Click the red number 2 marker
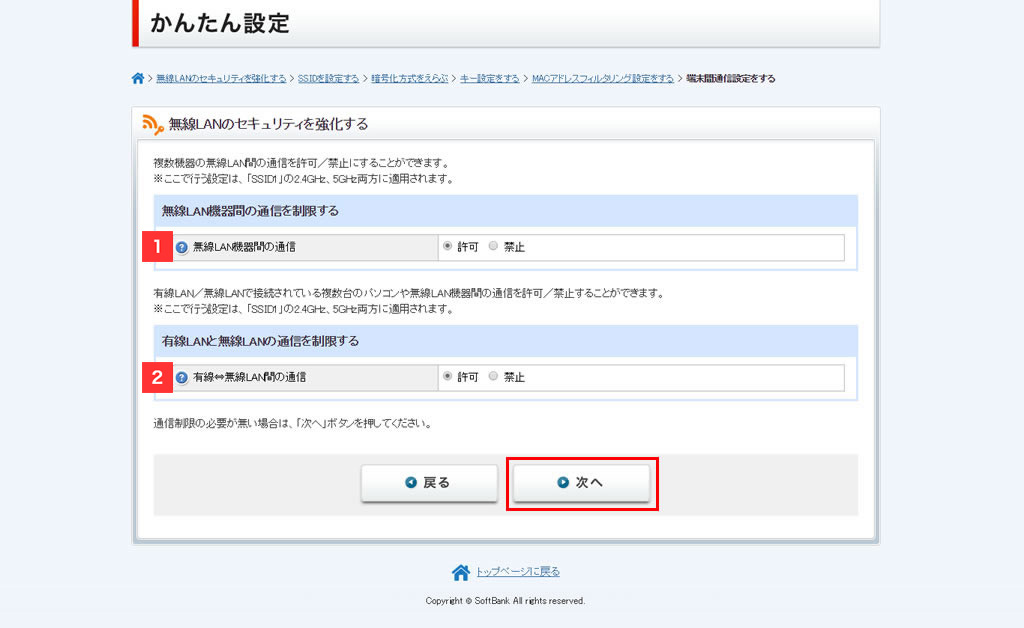 pyautogui.click(x=157, y=377)
